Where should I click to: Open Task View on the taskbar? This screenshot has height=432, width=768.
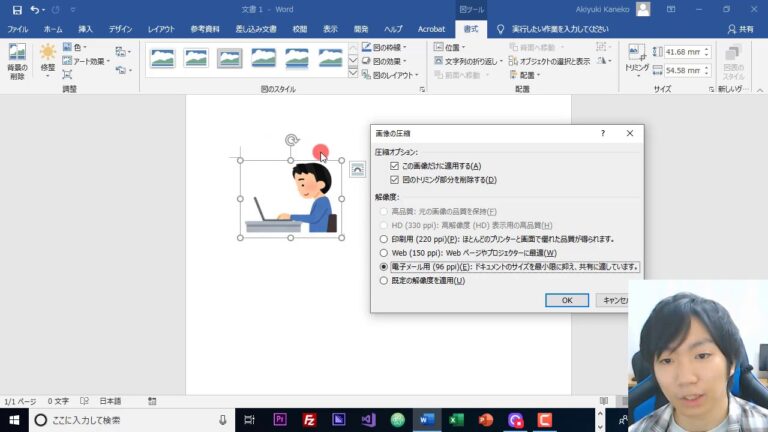pos(250,420)
